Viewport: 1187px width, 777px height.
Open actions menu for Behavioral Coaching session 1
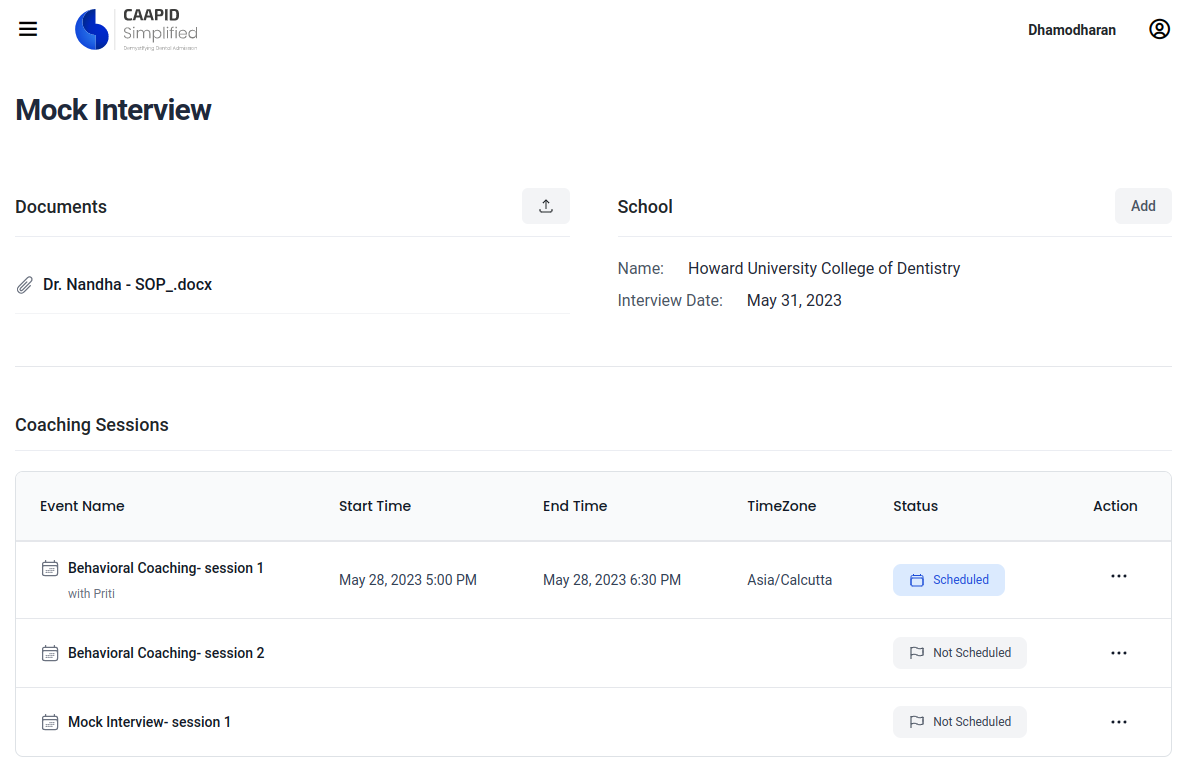point(1119,576)
